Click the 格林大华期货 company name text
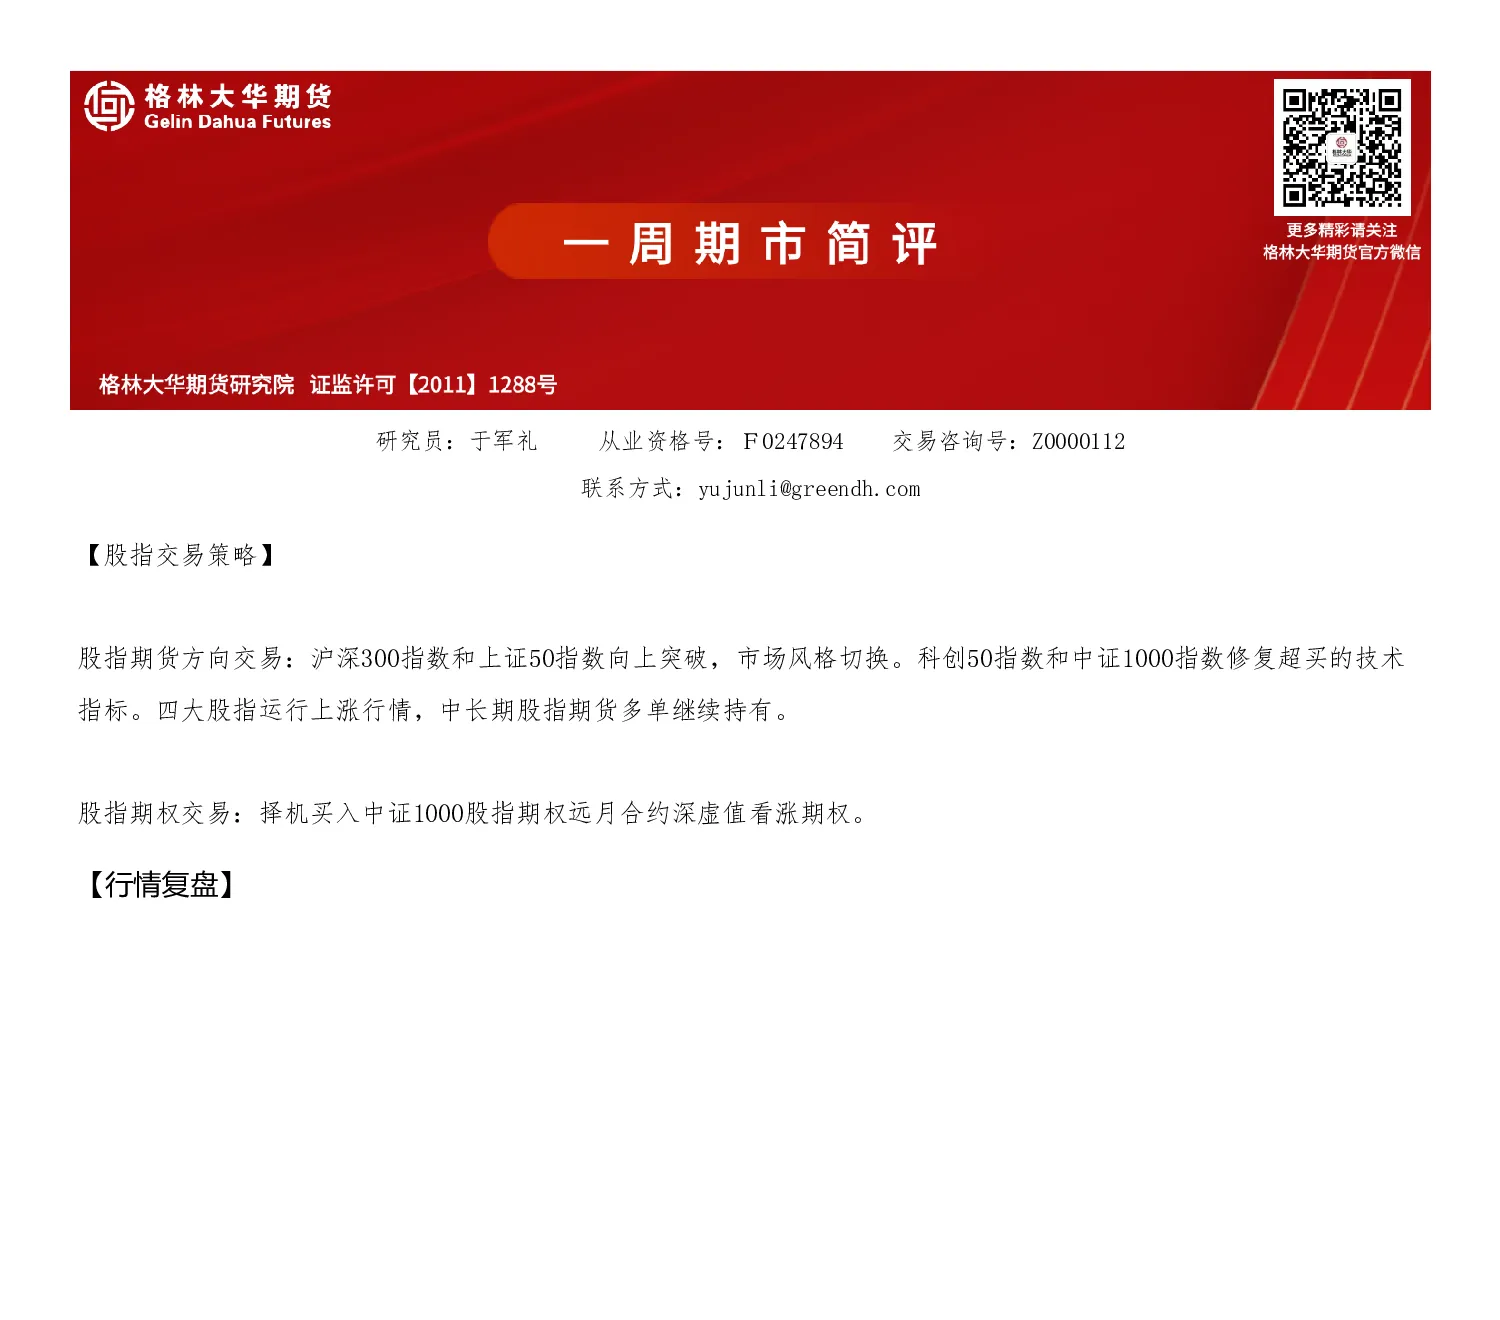 (238, 96)
